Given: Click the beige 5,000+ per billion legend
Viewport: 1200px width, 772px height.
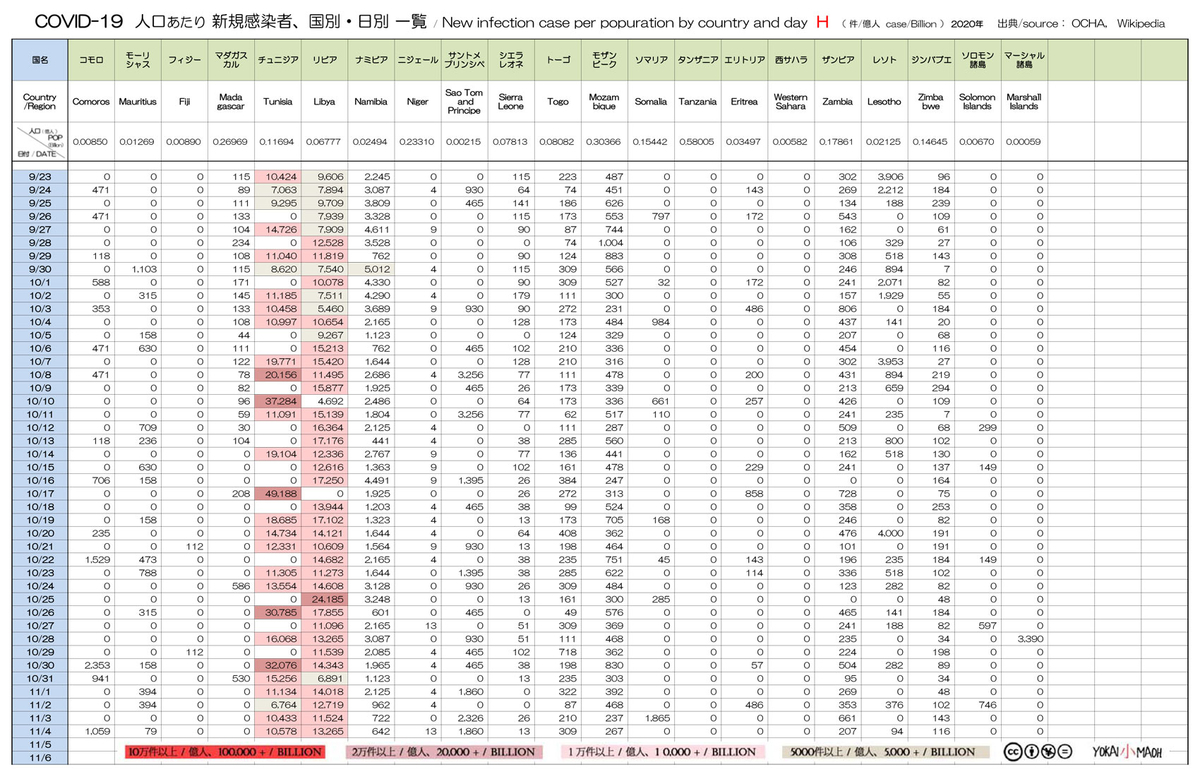Looking at the screenshot, I should click(888, 751).
